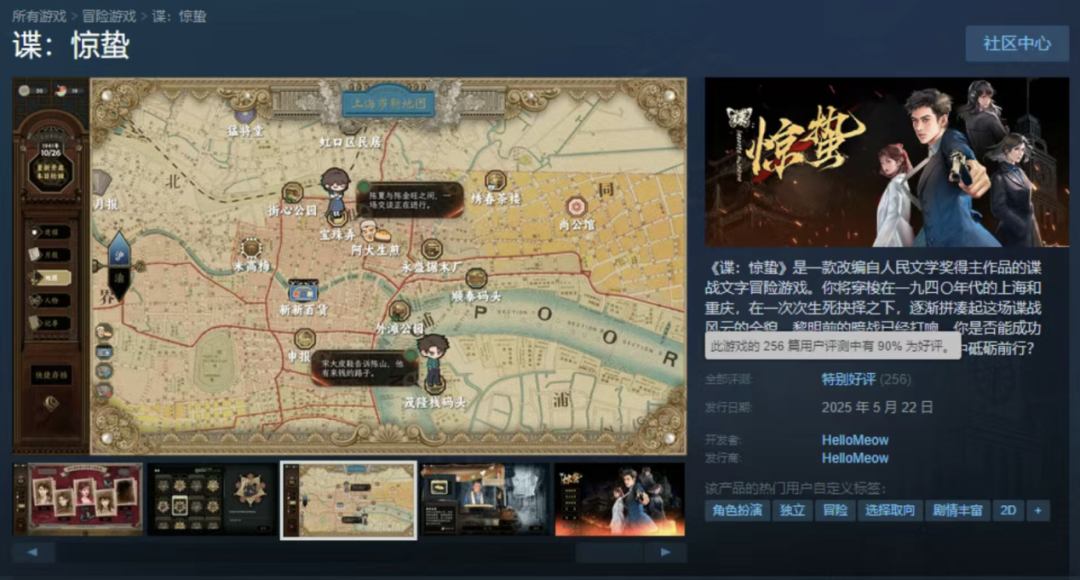This screenshot has height=580, width=1080.
Task: Open the 冒险游戏 breadcrumb link
Action: coord(109,16)
